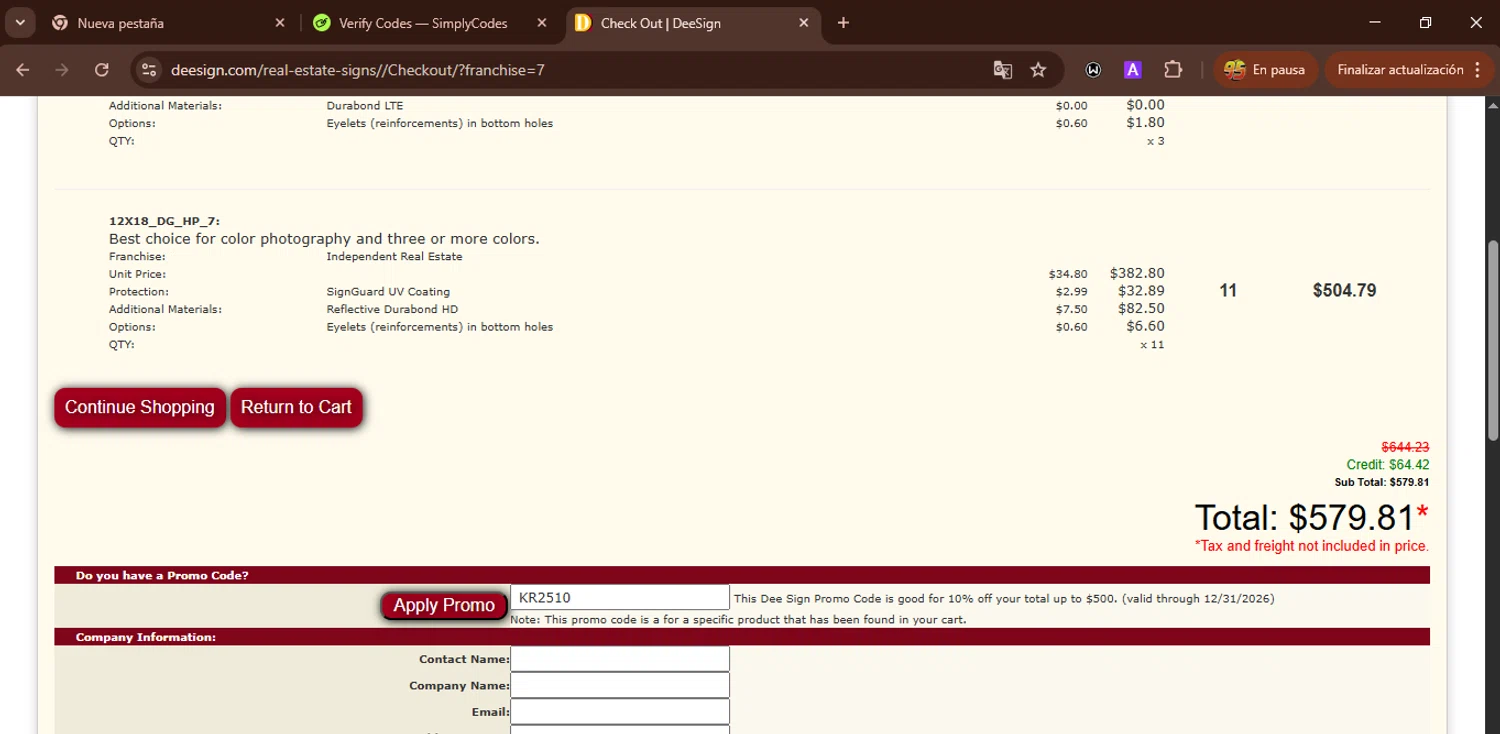Screen dimensions: 1500x734
Task: Click the Tax and freight not included note
Action: (x=1311, y=546)
